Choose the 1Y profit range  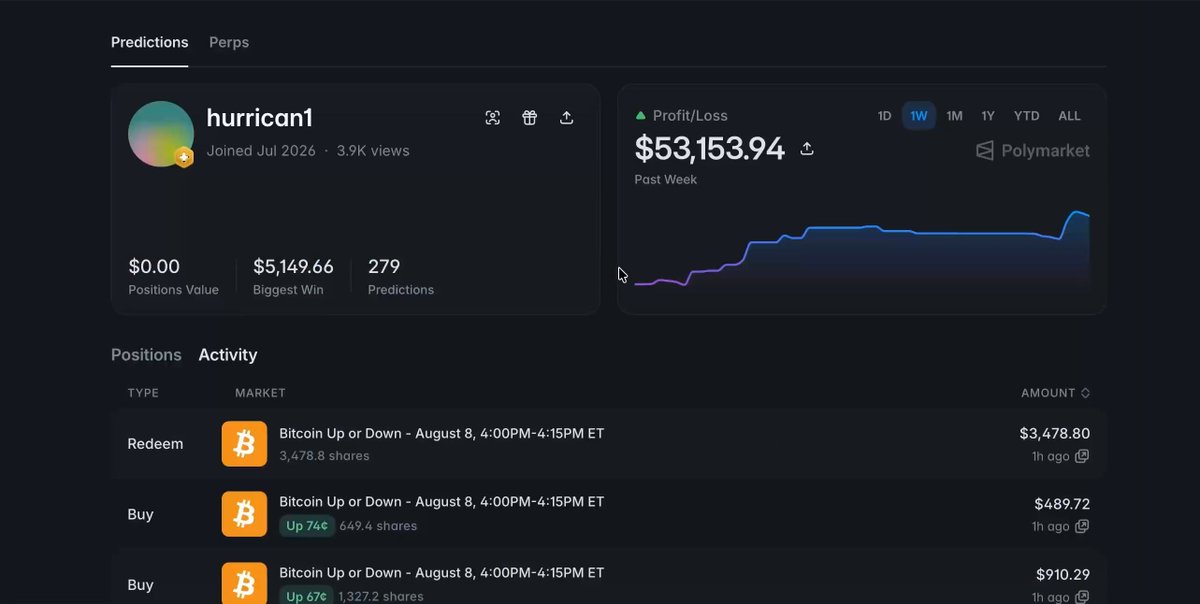tap(988, 116)
